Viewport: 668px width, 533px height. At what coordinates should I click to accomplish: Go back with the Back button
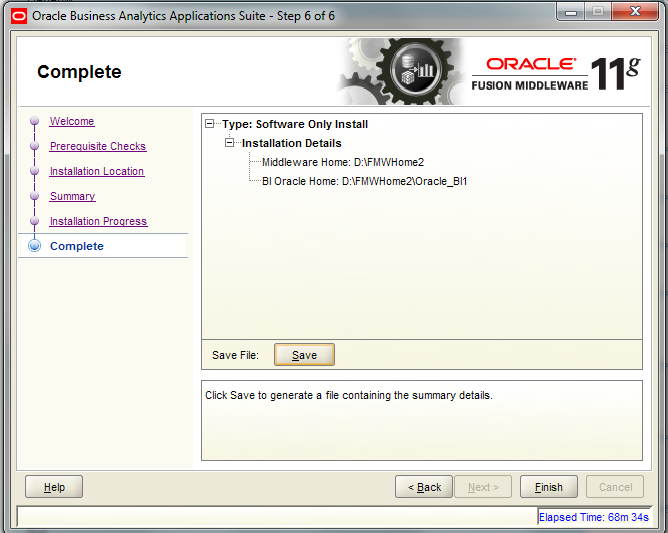(x=424, y=487)
